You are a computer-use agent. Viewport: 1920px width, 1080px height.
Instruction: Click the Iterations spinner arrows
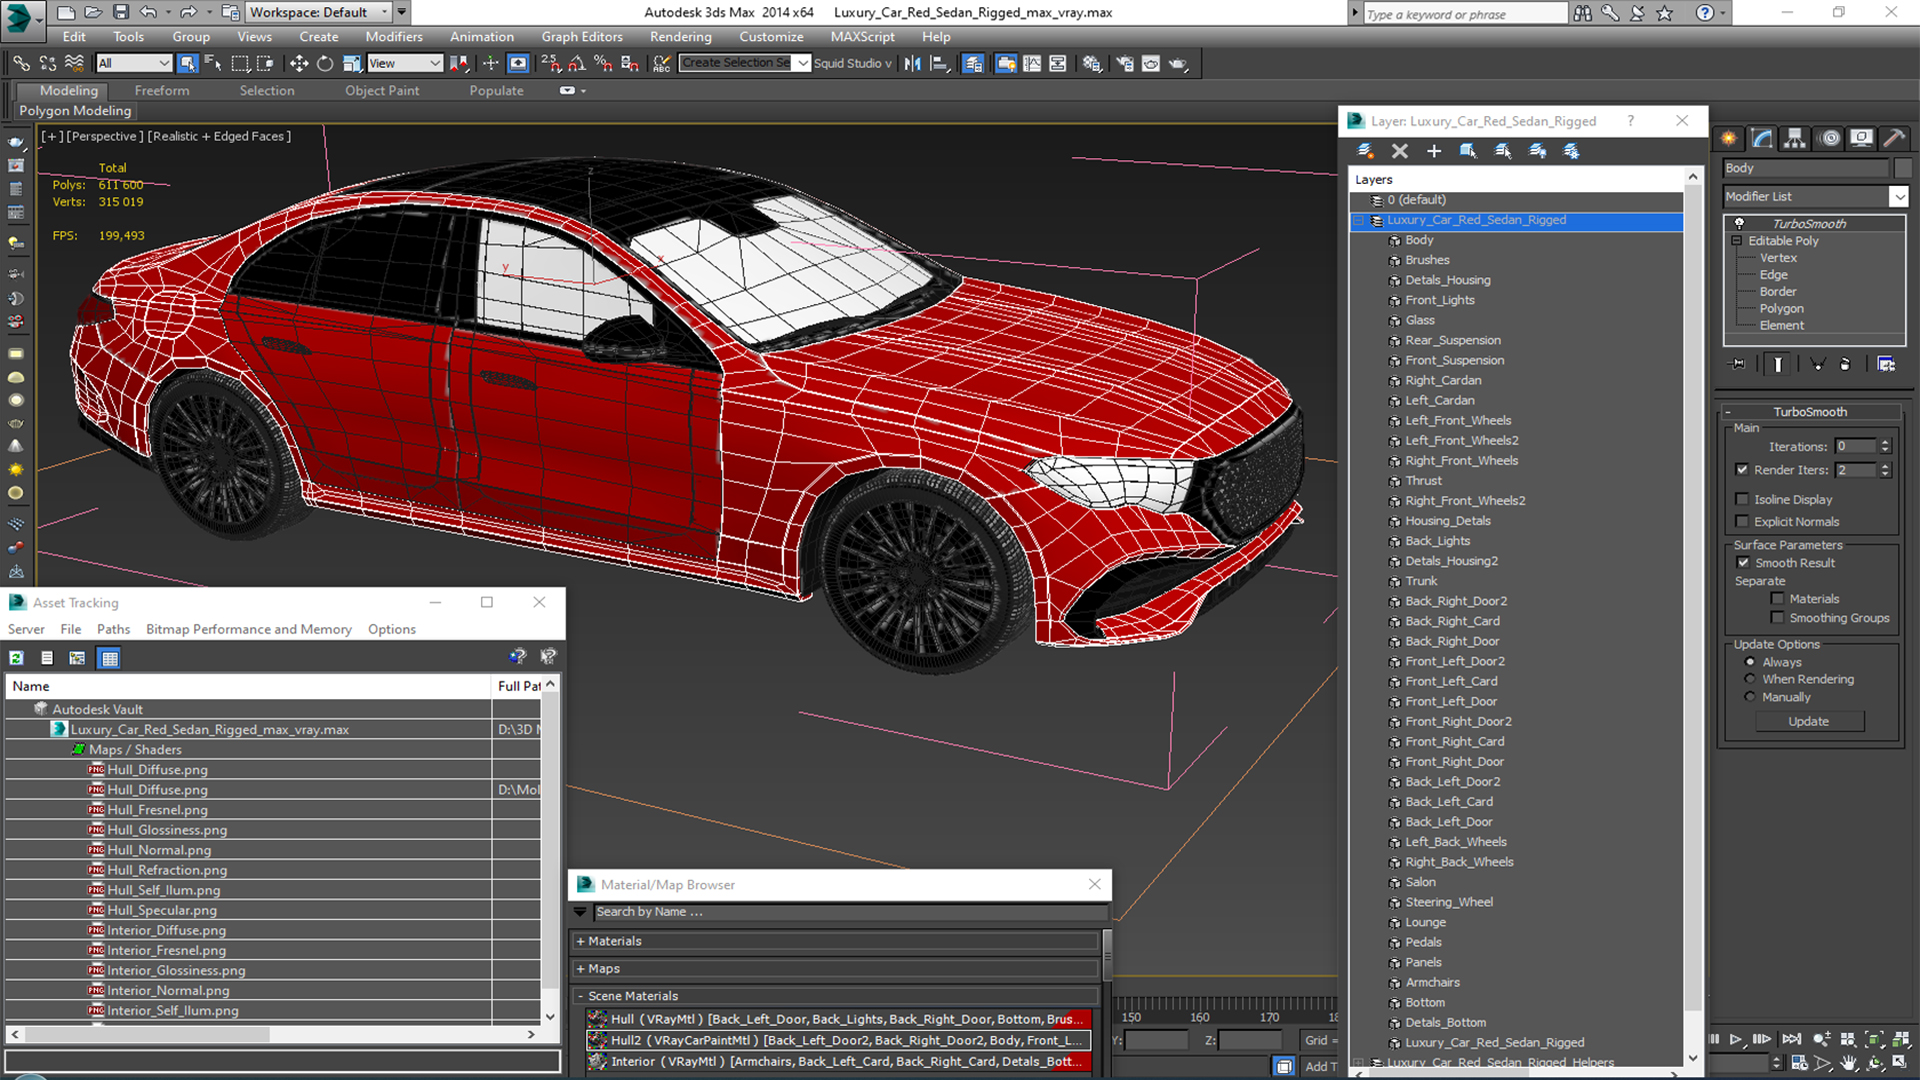(x=1885, y=446)
